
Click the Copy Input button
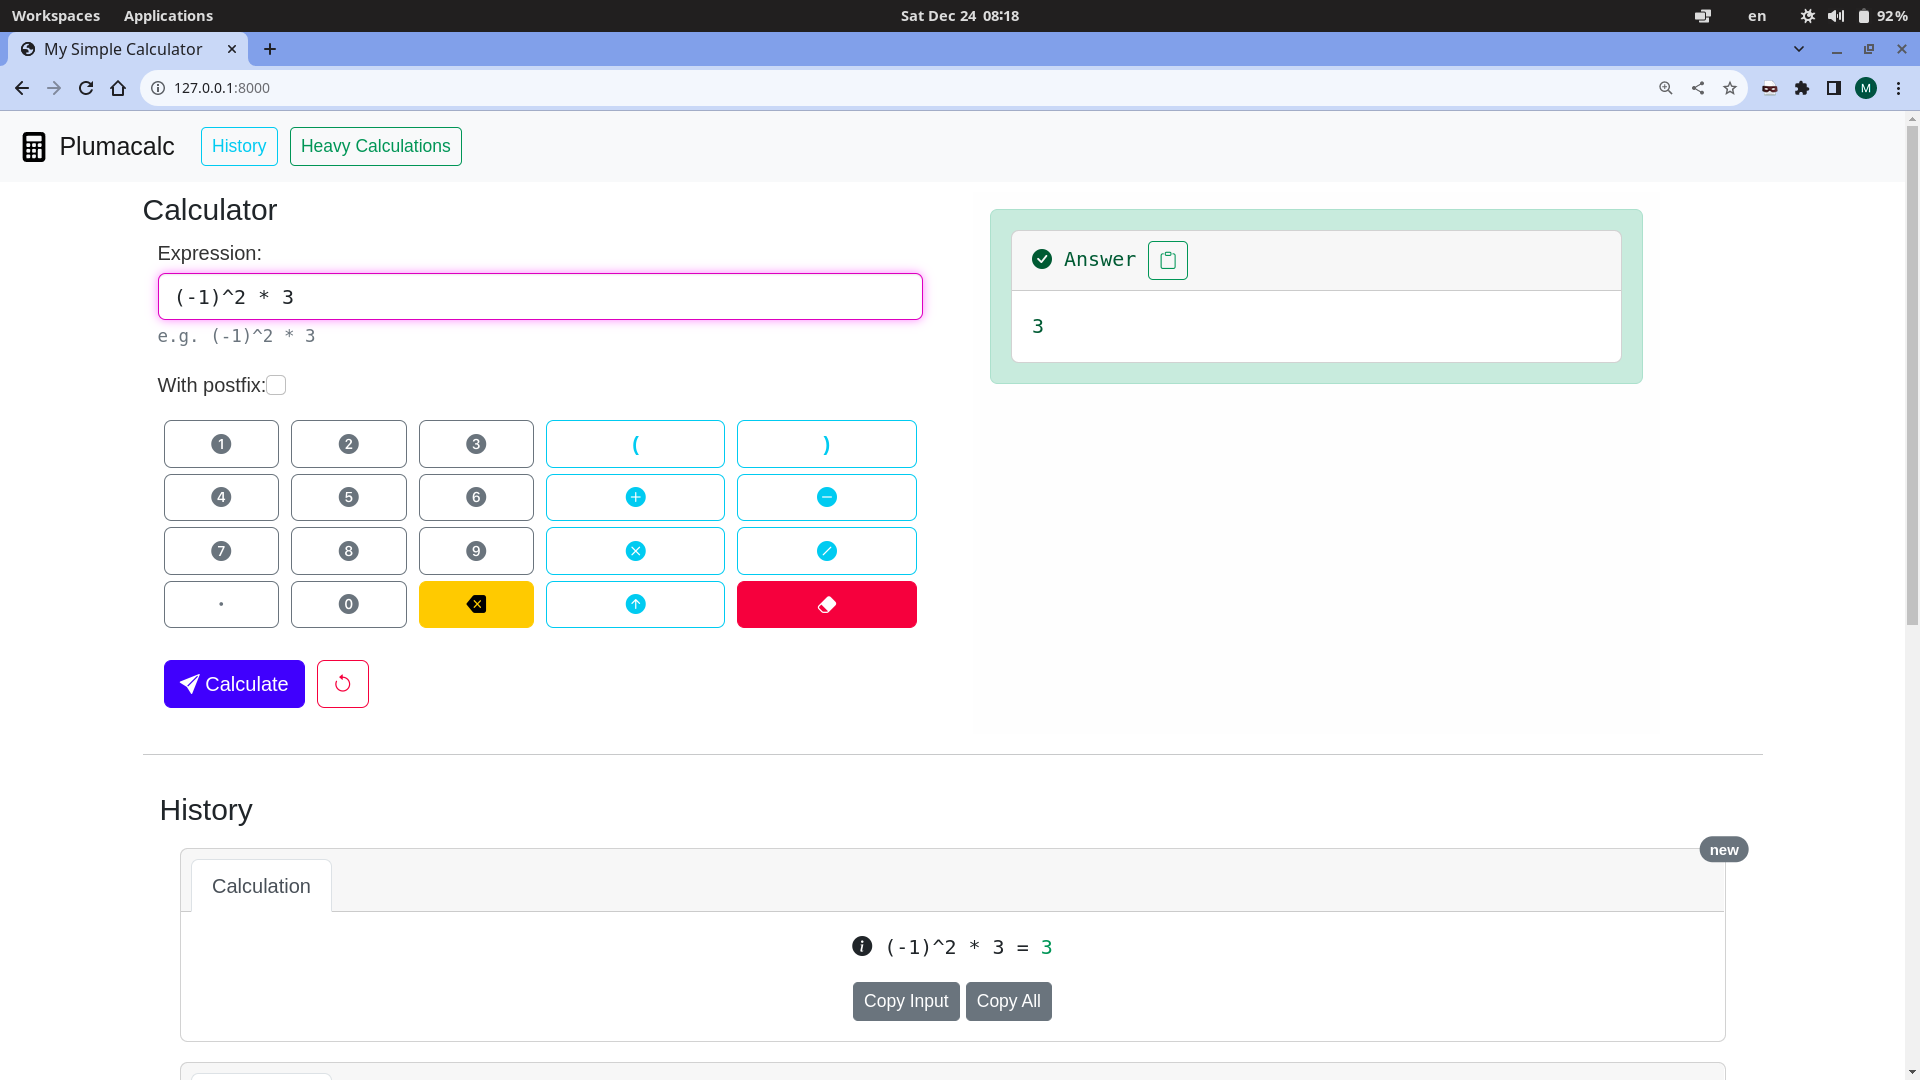(906, 1001)
